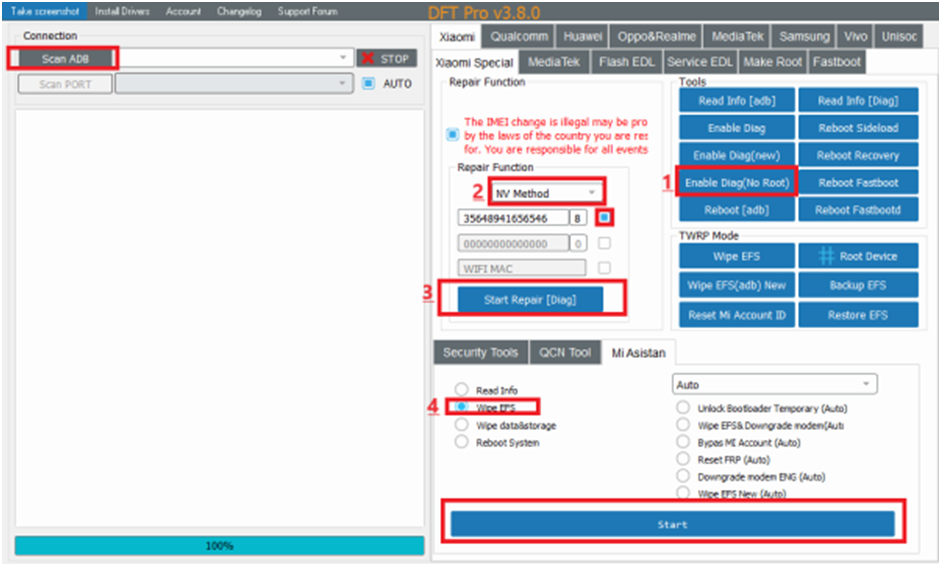Switch to the Xiaomi brand tab
The height and width of the screenshot is (566, 941).
(x=457, y=37)
